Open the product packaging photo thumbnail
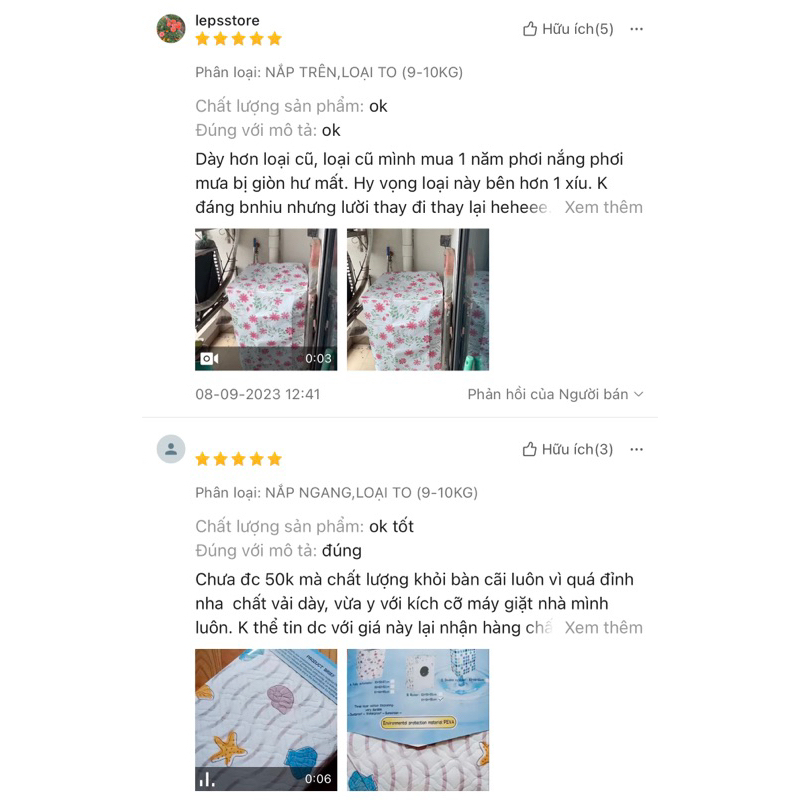Viewport: 800px width, 800px height. pos(418,720)
